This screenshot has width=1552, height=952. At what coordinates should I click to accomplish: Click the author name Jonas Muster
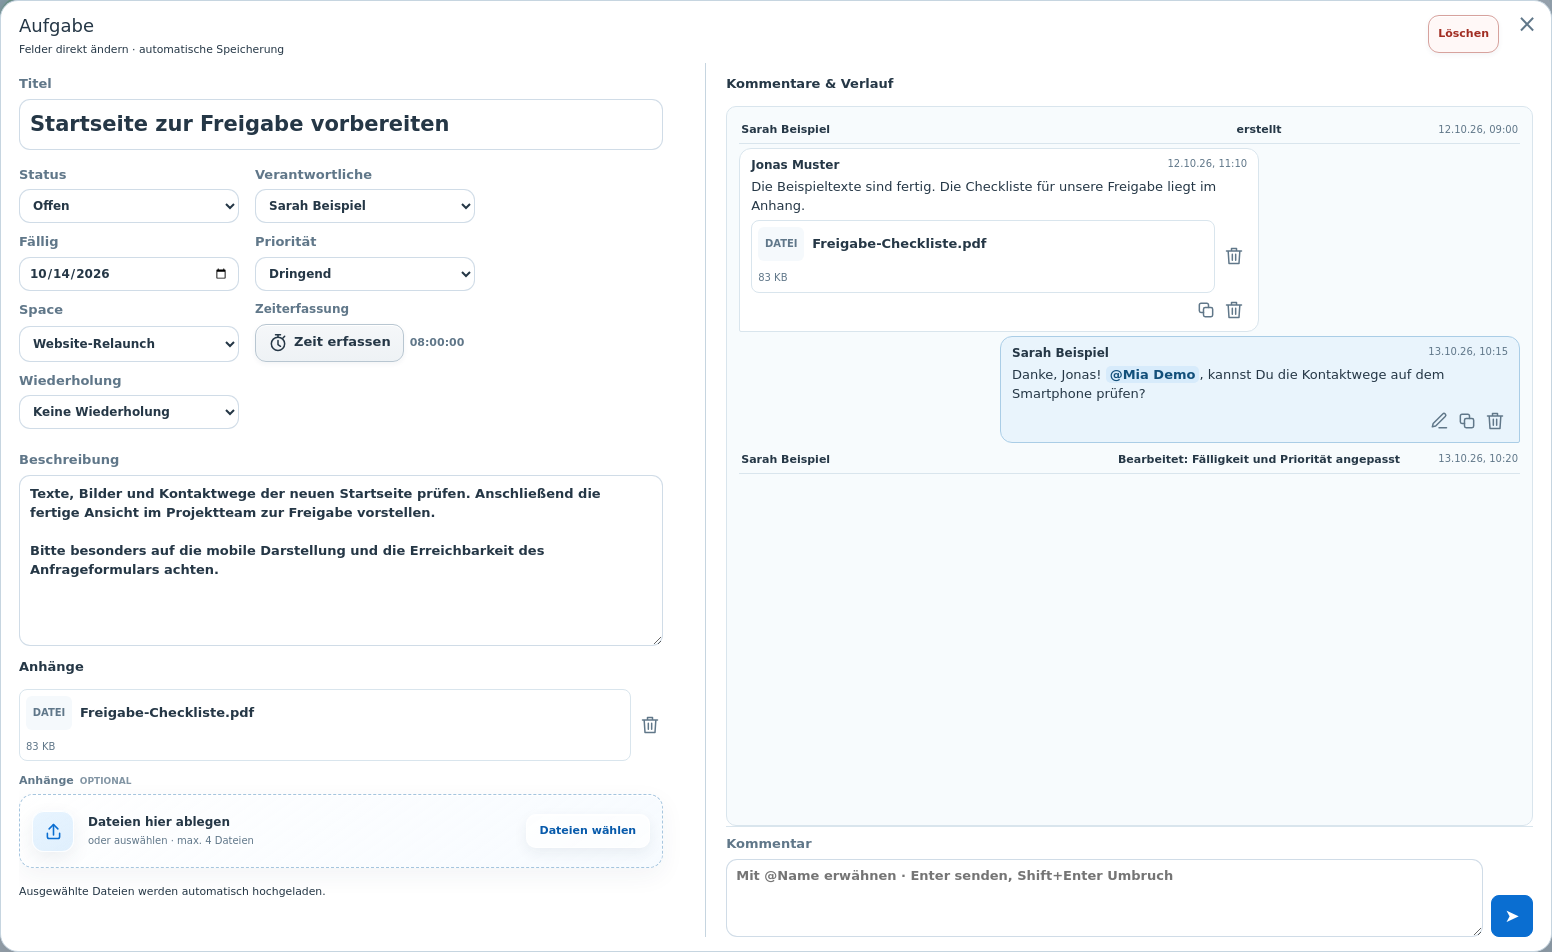795,165
